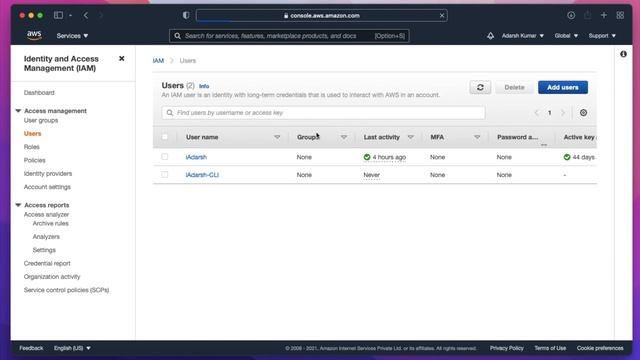Screen dimensions: 640x360
Task: Open a new Safari tab
Action: tap(604, 16)
